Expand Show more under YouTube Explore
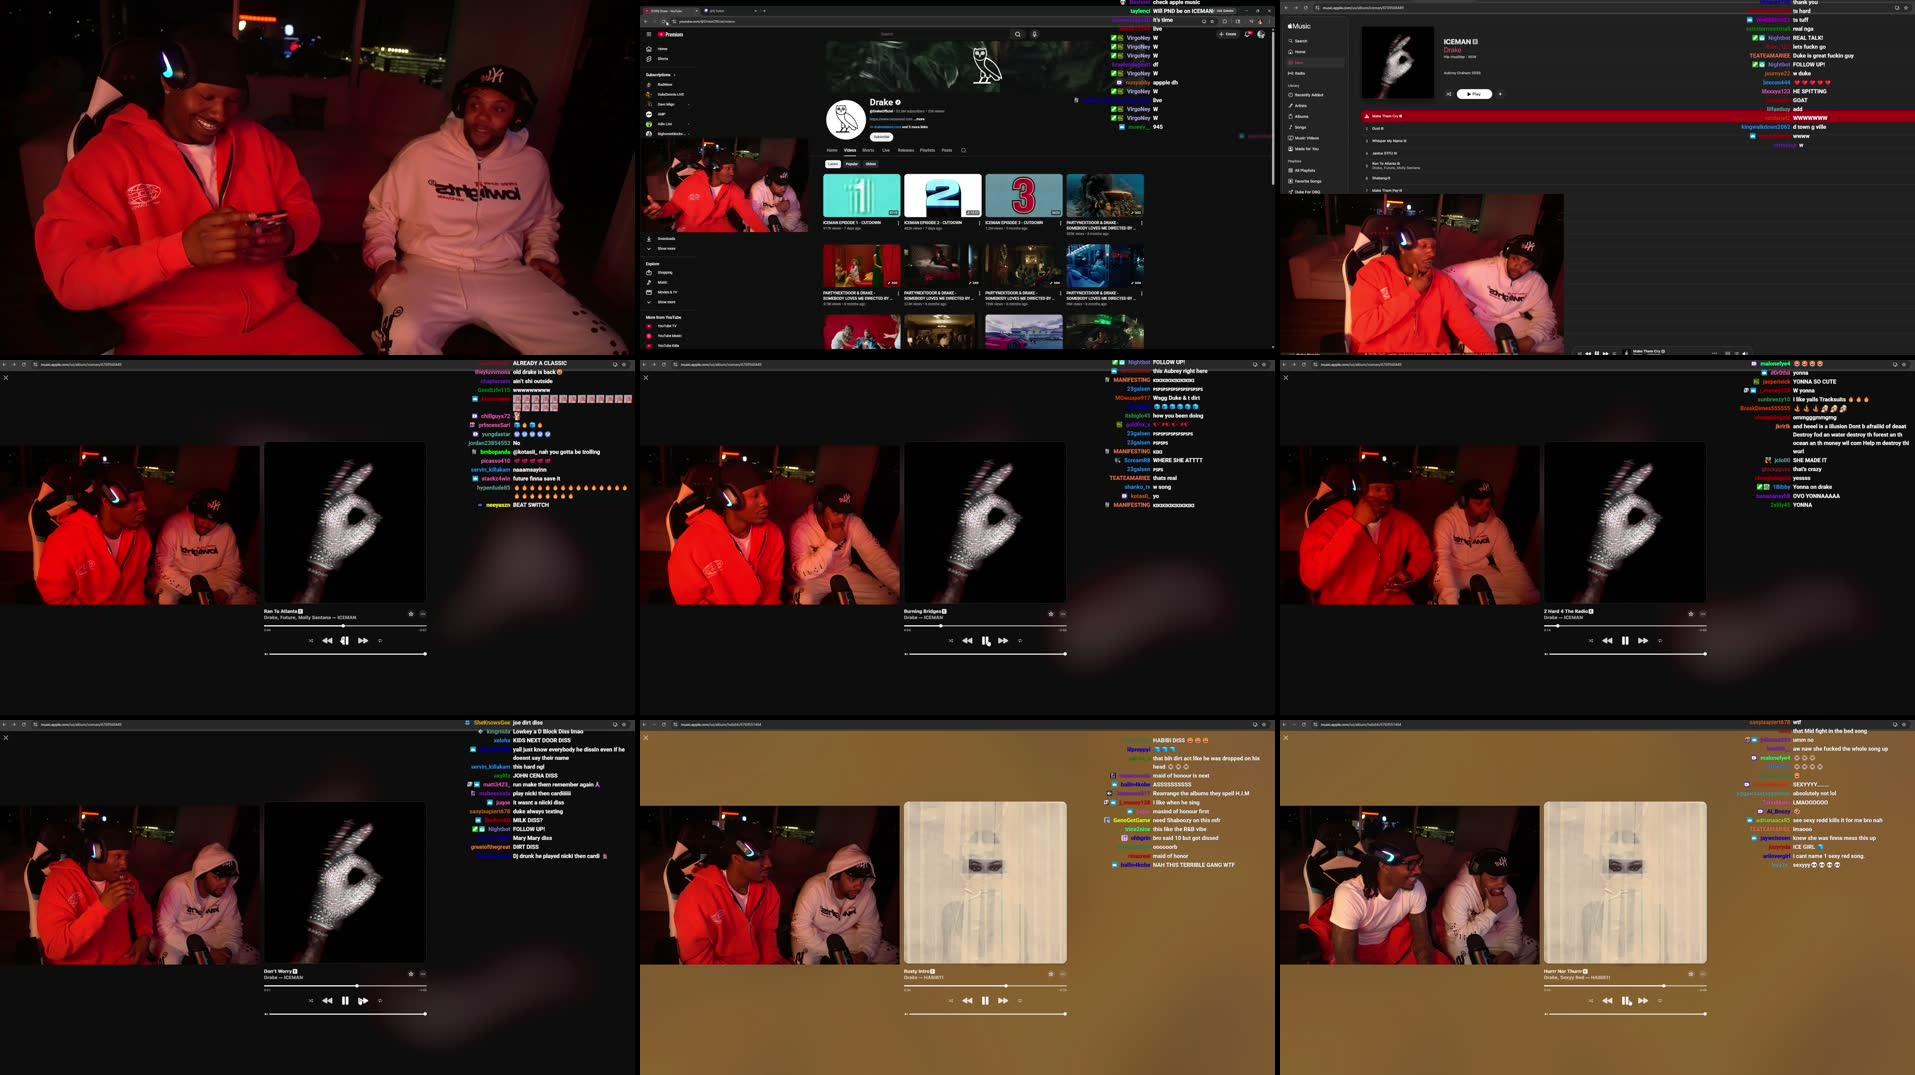This screenshot has height=1075, width=1915. (x=660, y=302)
